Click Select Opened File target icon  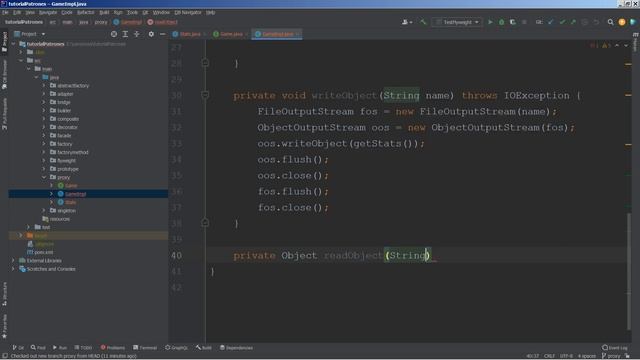click(x=114, y=34)
